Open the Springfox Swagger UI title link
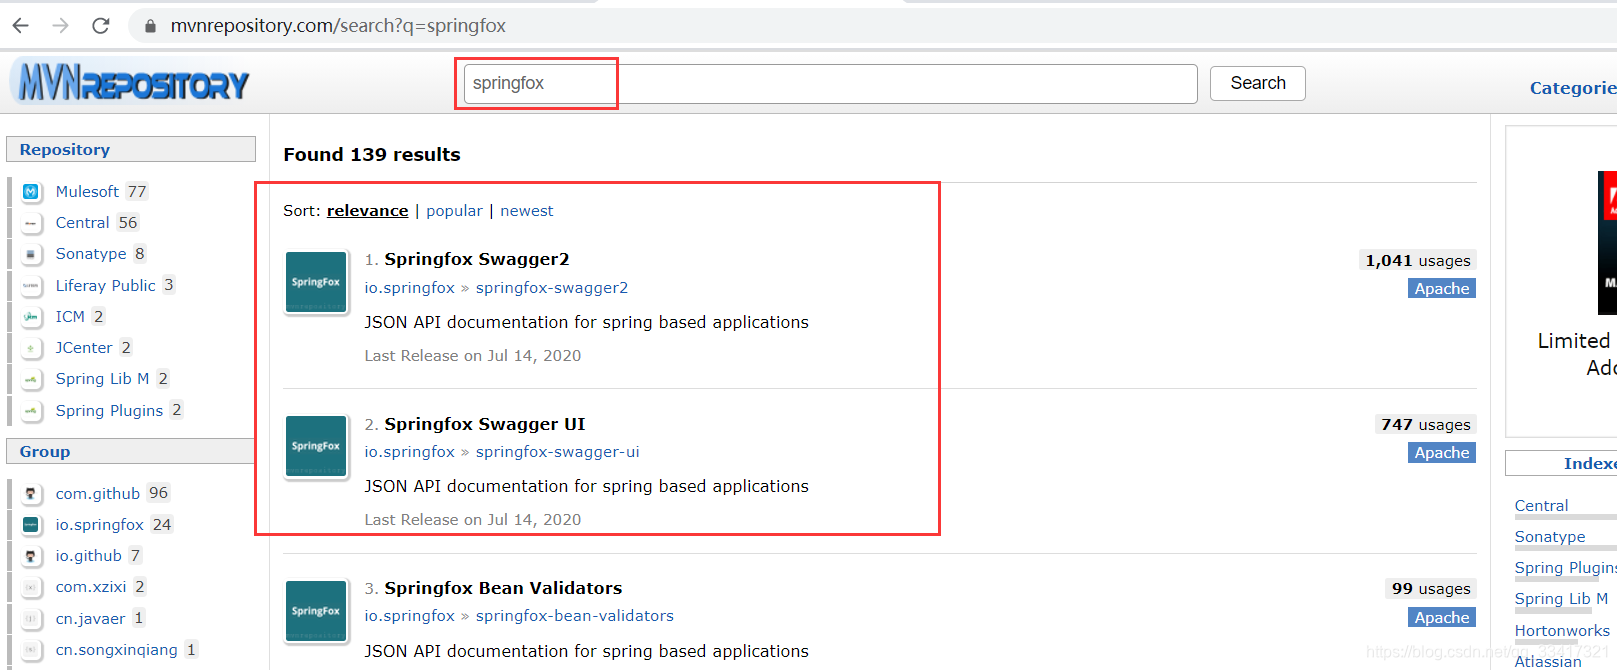This screenshot has height=670, width=1617. [x=485, y=424]
